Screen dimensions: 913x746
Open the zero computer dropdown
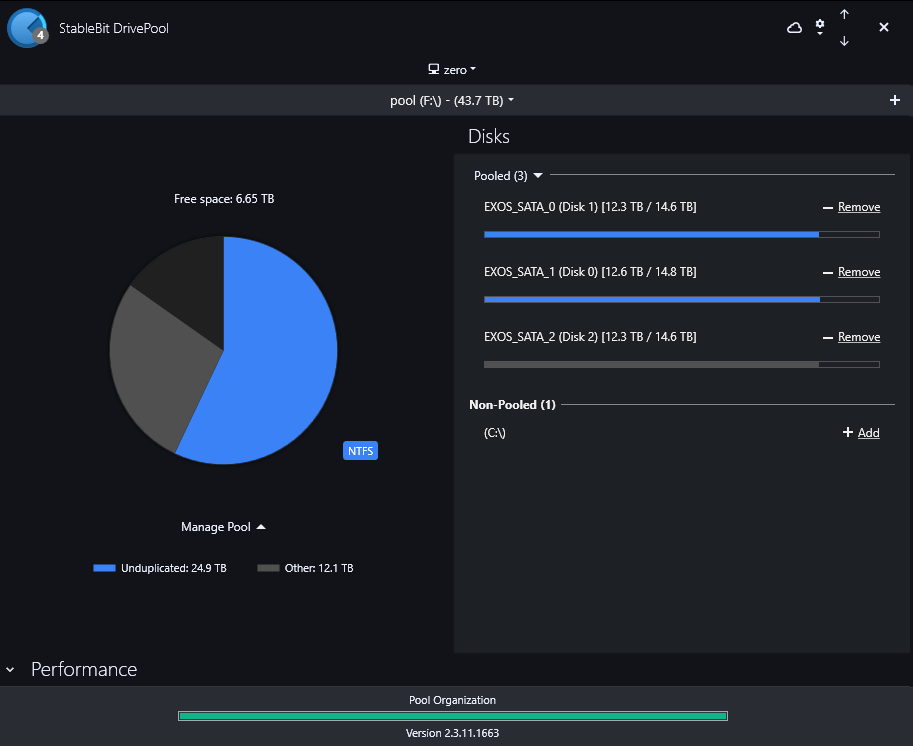[x=452, y=70]
